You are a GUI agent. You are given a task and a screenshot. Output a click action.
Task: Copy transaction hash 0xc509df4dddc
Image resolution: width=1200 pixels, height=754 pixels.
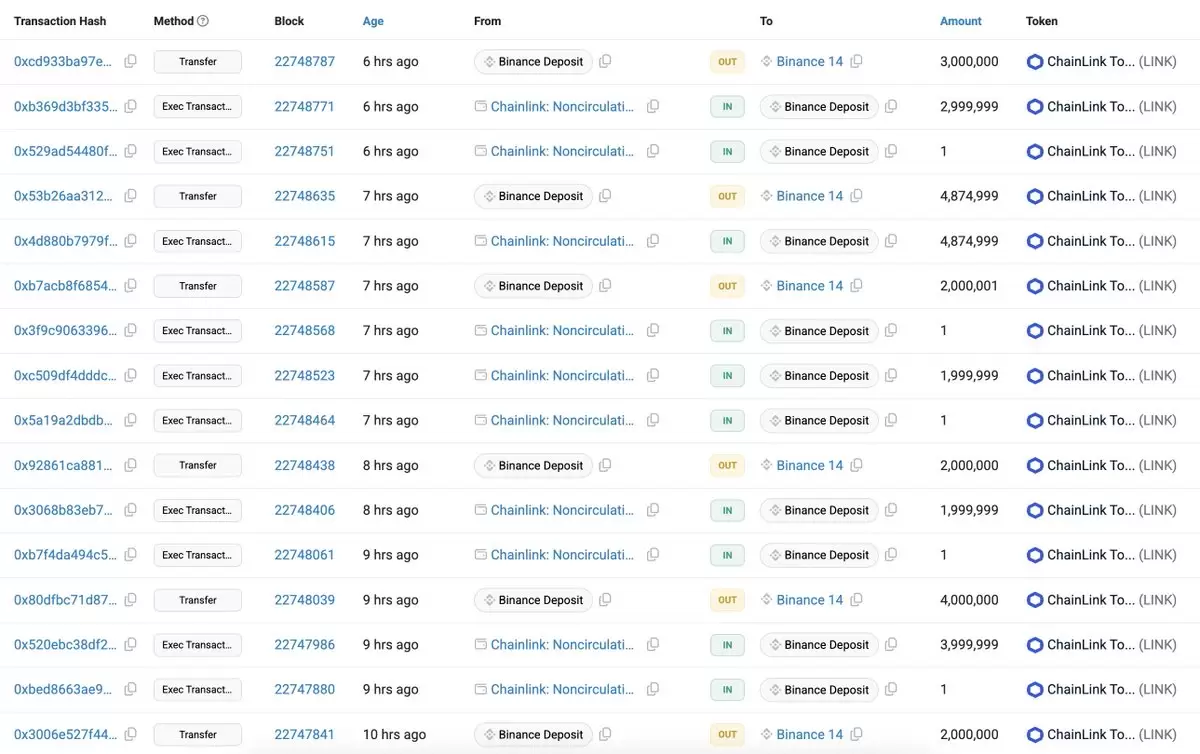point(130,375)
